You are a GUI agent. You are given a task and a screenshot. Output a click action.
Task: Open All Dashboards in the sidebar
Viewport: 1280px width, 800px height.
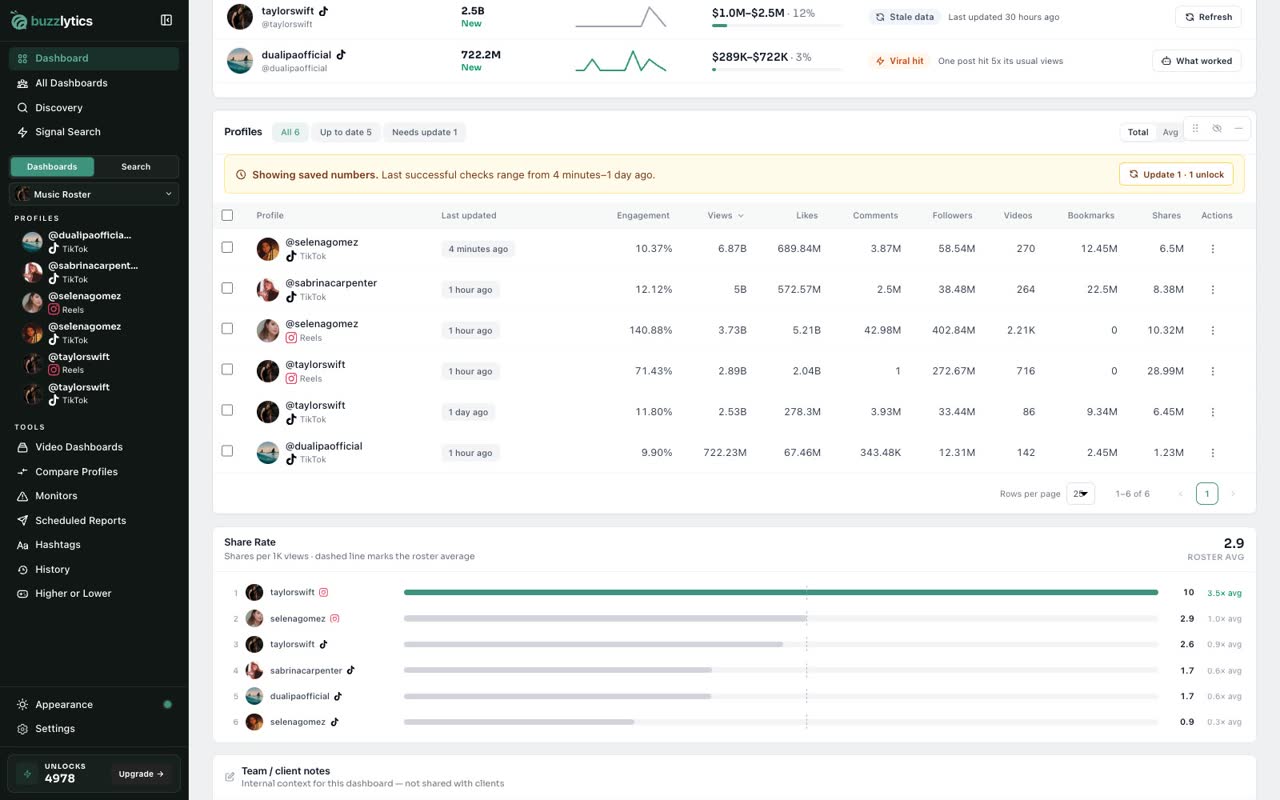(x=94, y=83)
